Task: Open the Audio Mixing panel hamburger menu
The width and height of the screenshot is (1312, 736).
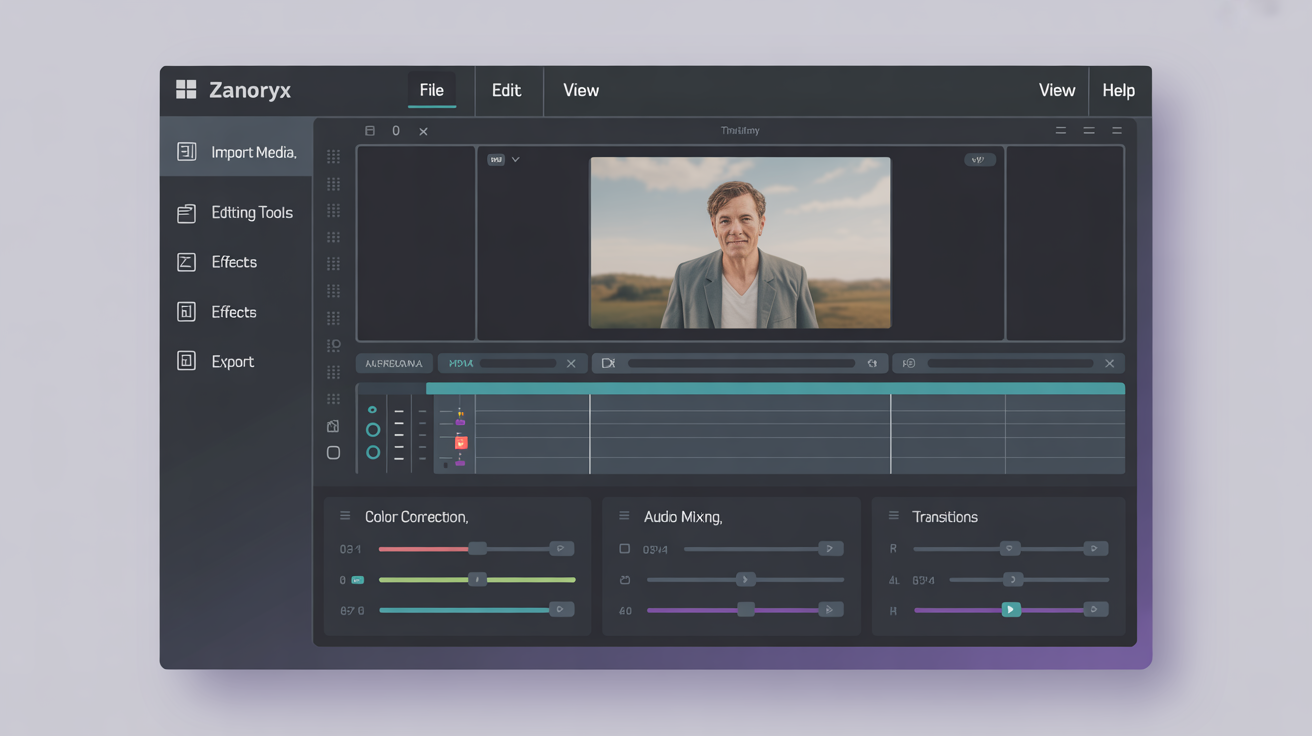Action: [624, 516]
